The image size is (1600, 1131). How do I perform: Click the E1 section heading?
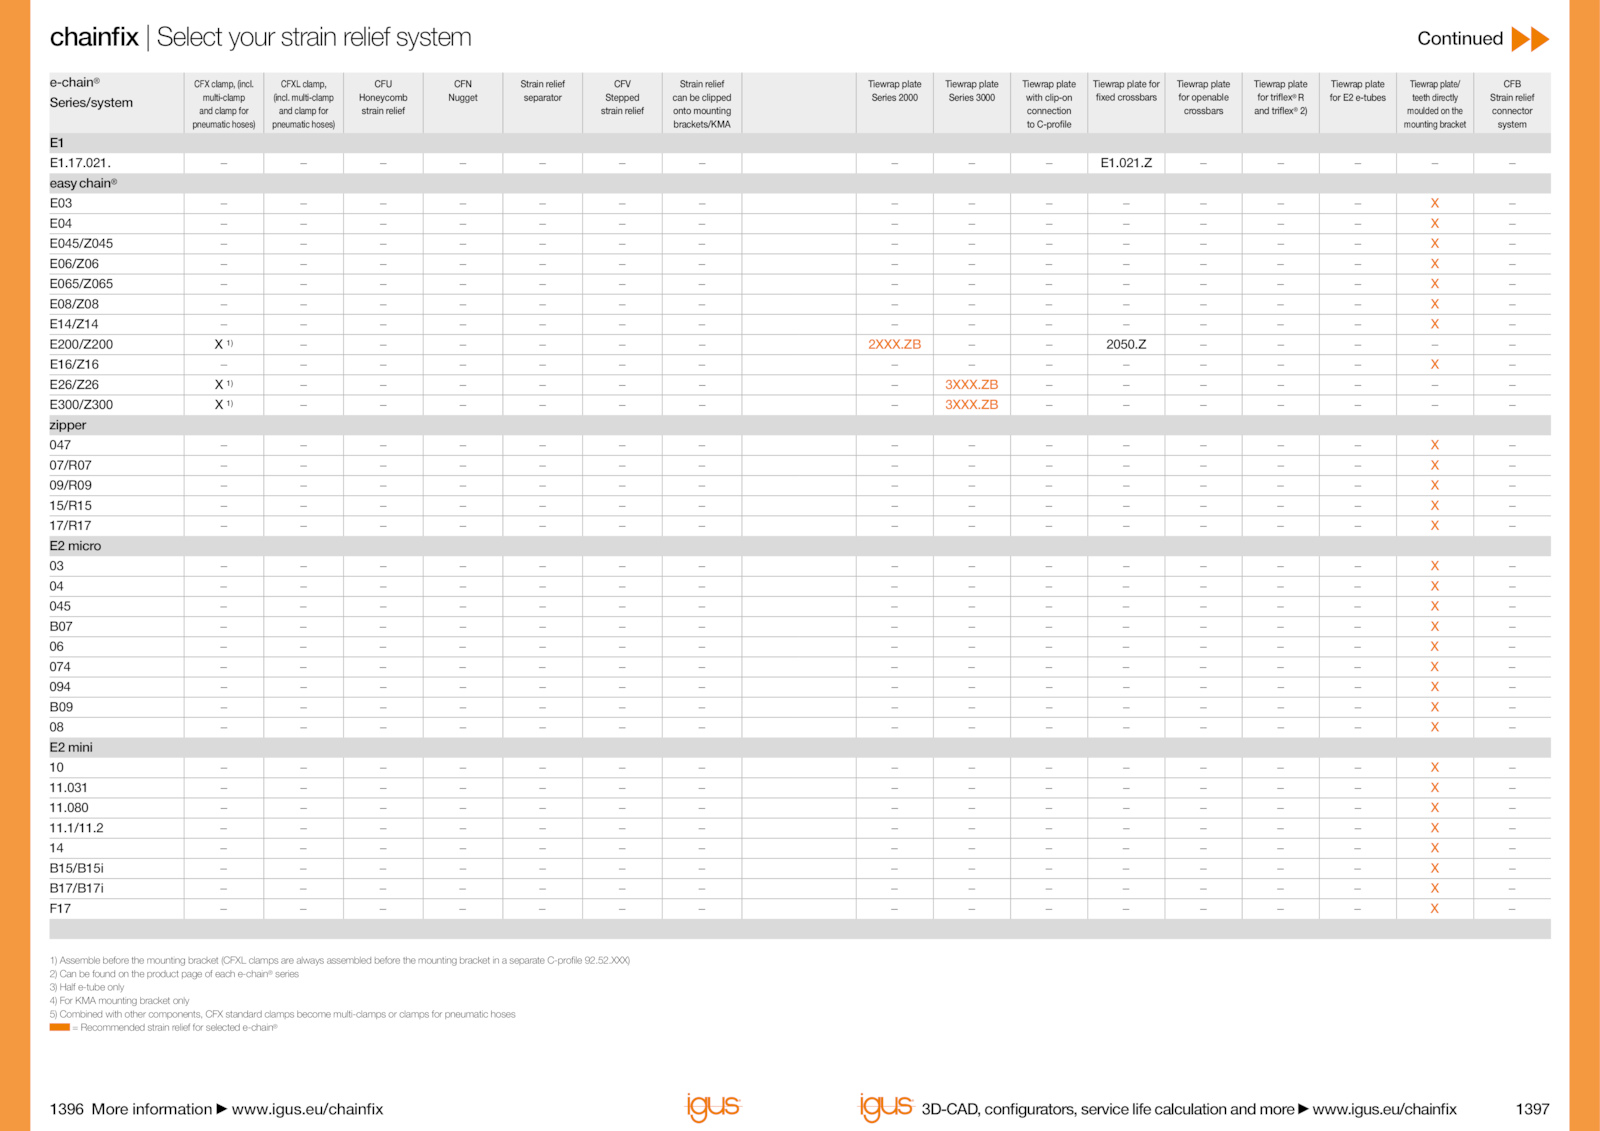coord(57,143)
